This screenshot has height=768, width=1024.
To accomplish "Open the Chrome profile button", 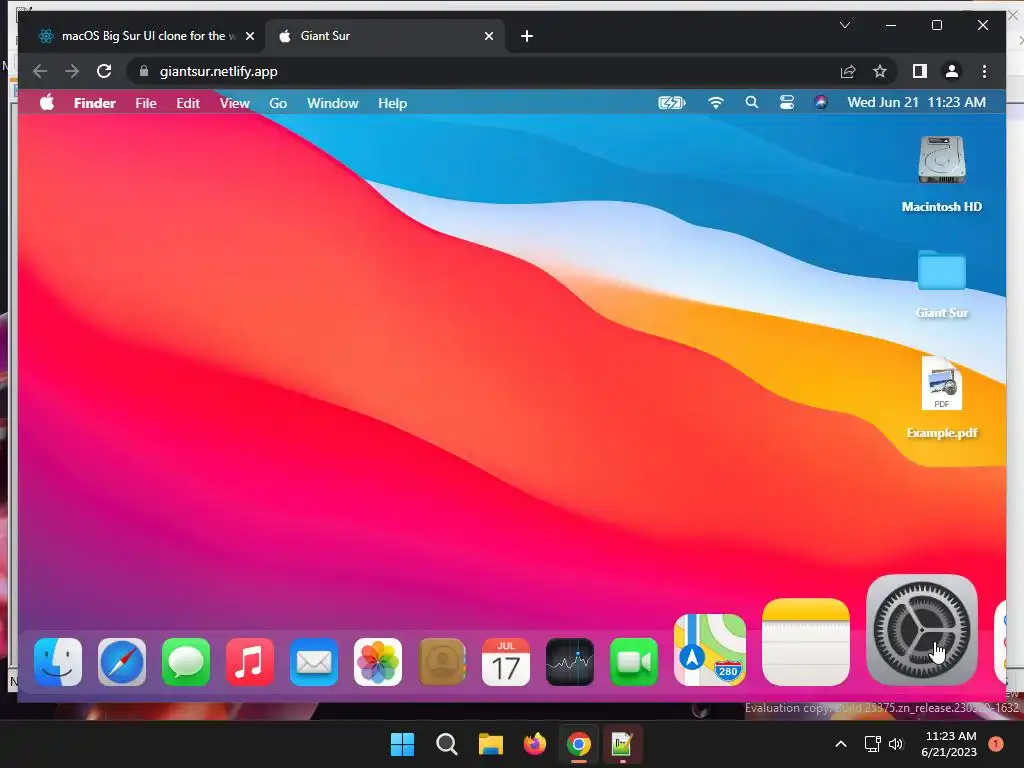I will click(x=952, y=71).
